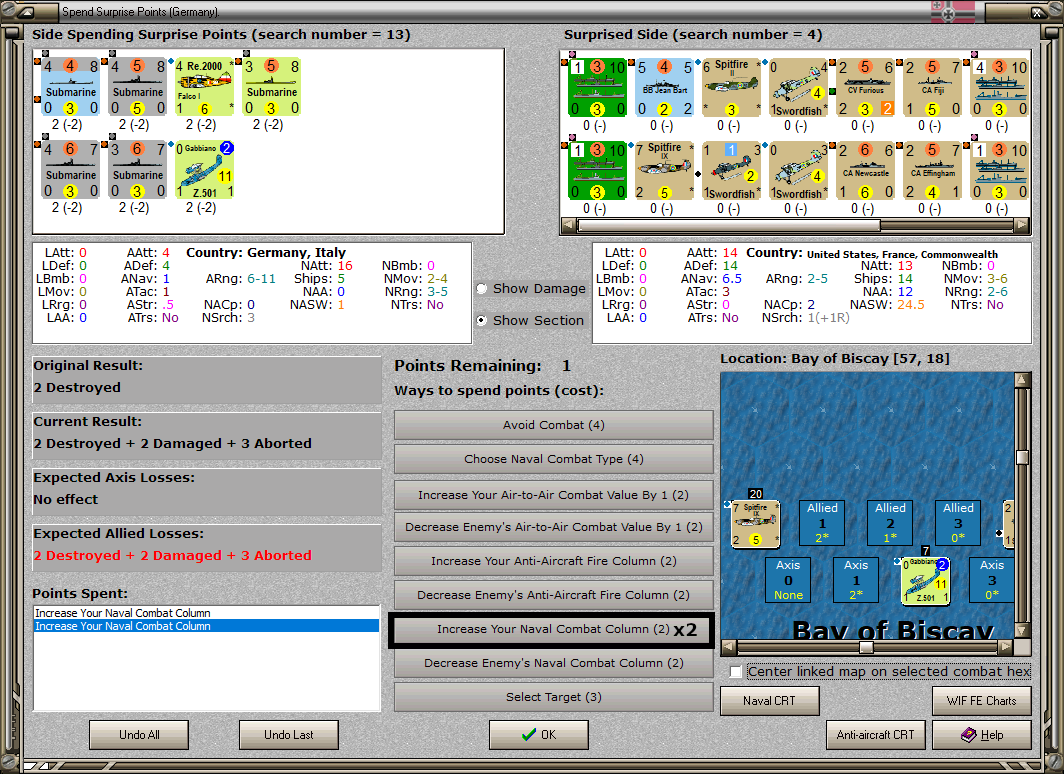Click Avoid Combat (4) option
Viewport: 1064px width, 774px height.
pyautogui.click(x=554, y=425)
